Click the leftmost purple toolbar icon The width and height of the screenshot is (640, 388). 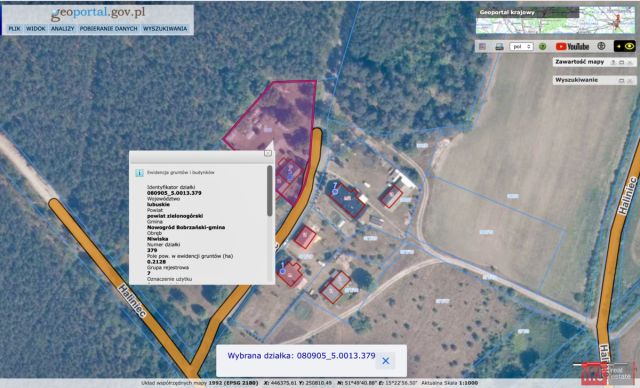pyautogui.click(x=482, y=47)
